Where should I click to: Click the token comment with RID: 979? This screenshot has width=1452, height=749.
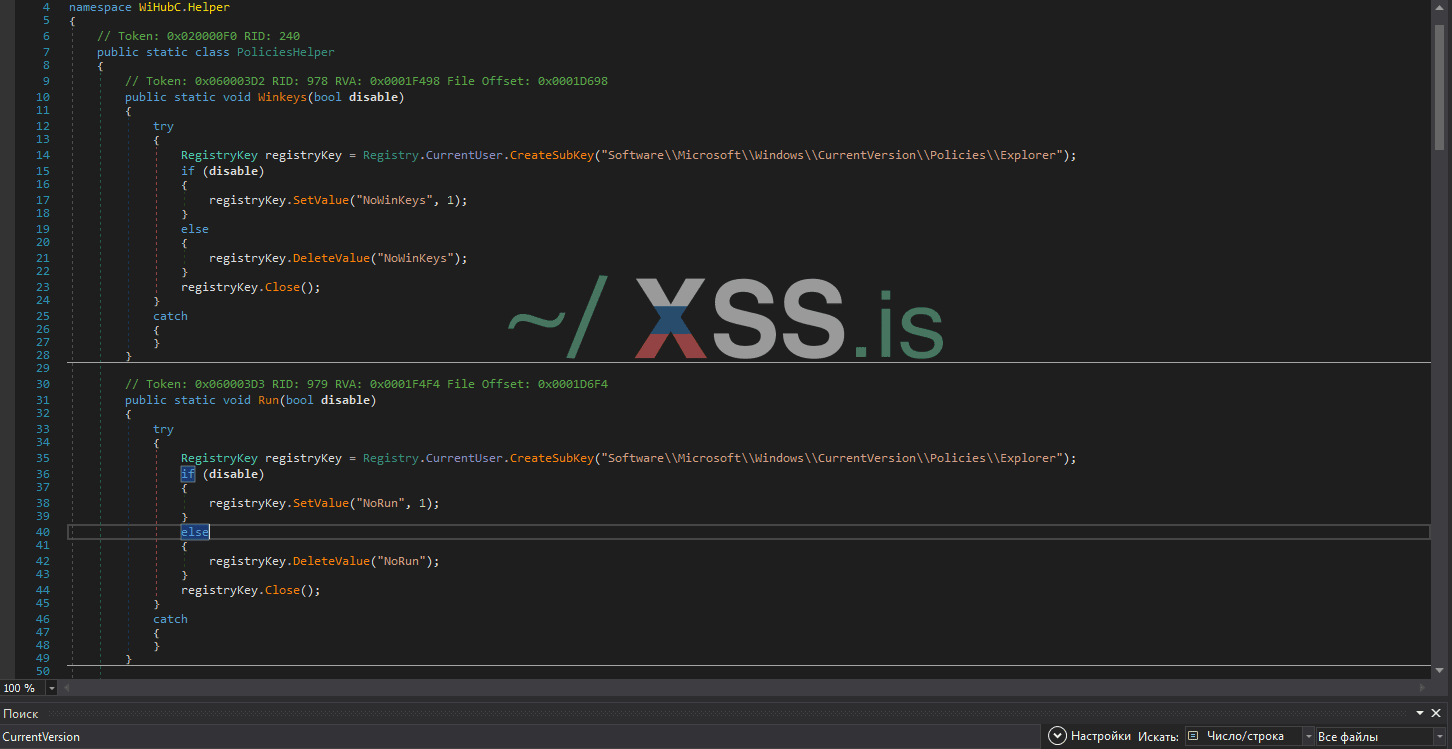366,384
